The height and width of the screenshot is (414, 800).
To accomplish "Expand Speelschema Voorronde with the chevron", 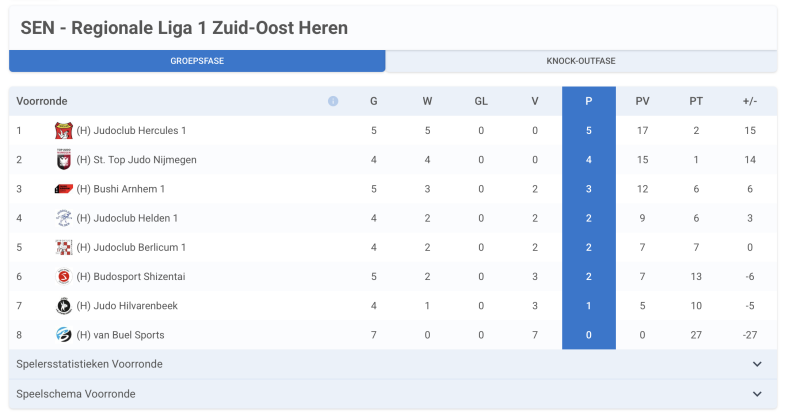I will point(757,394).
